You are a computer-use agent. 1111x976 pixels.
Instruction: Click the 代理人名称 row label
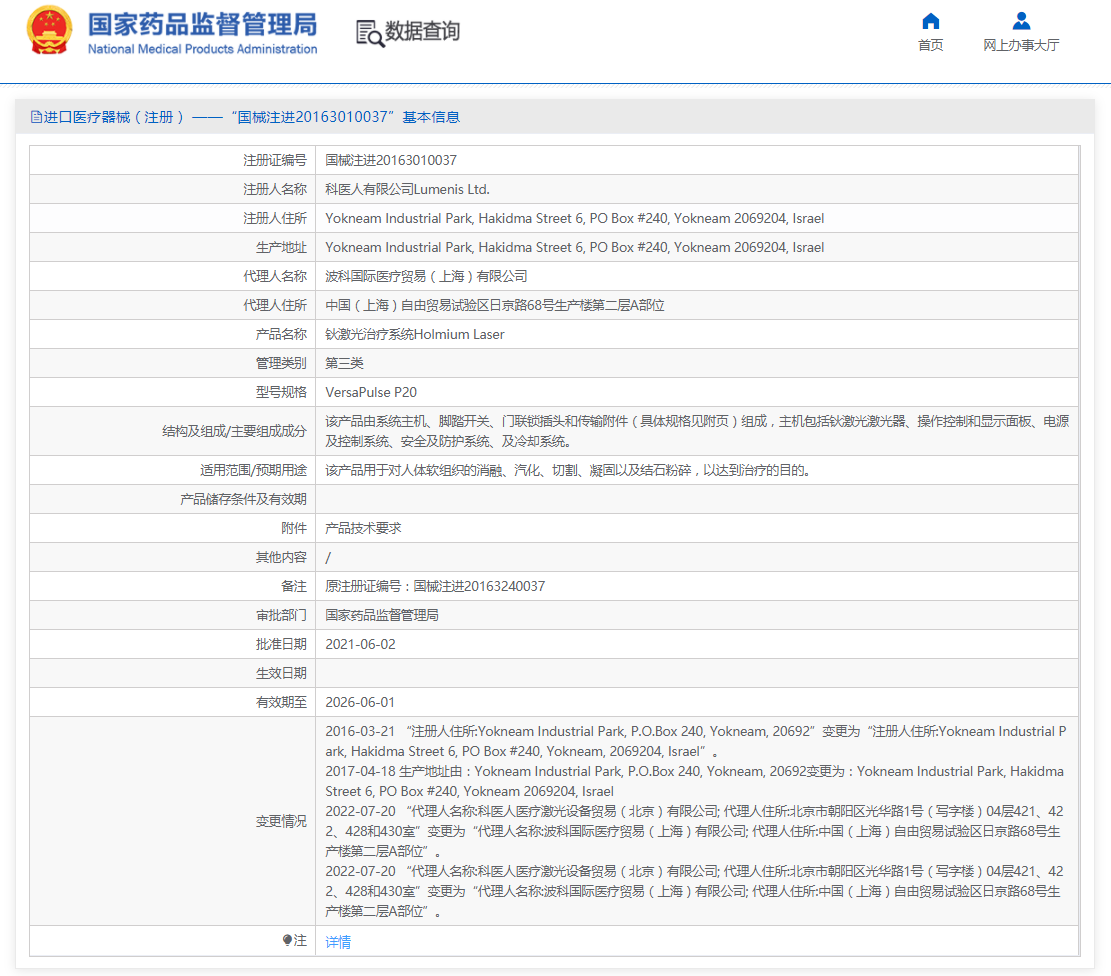pyautogui.click(x=275, y=276)
